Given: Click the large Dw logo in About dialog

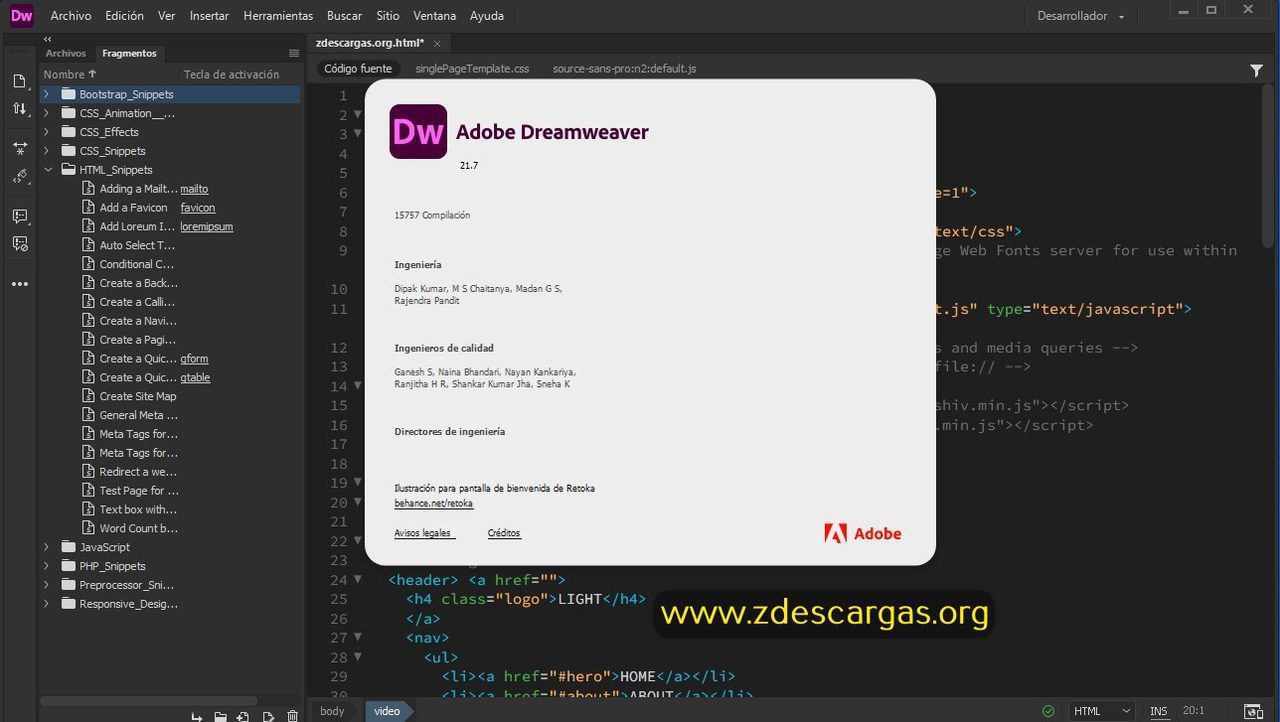Looking at the screenshot, I should (x=418, y=131).
